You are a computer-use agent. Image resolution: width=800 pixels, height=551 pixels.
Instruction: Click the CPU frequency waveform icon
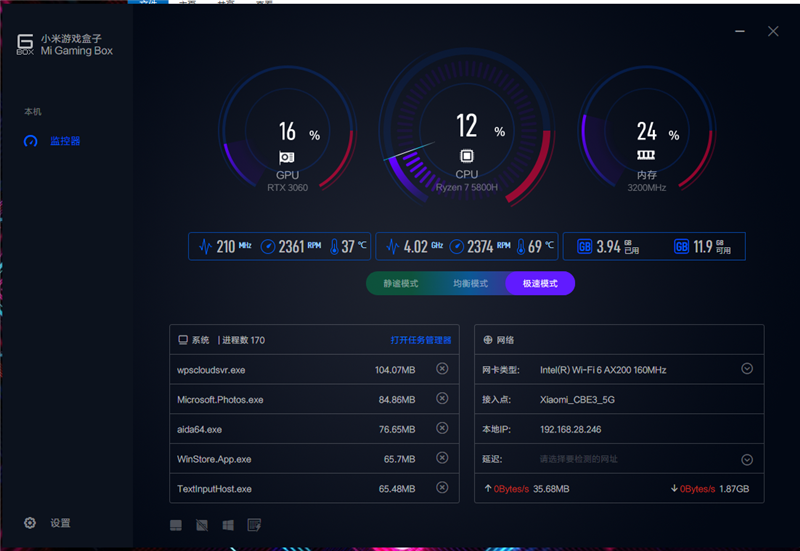tap(393, 247)
